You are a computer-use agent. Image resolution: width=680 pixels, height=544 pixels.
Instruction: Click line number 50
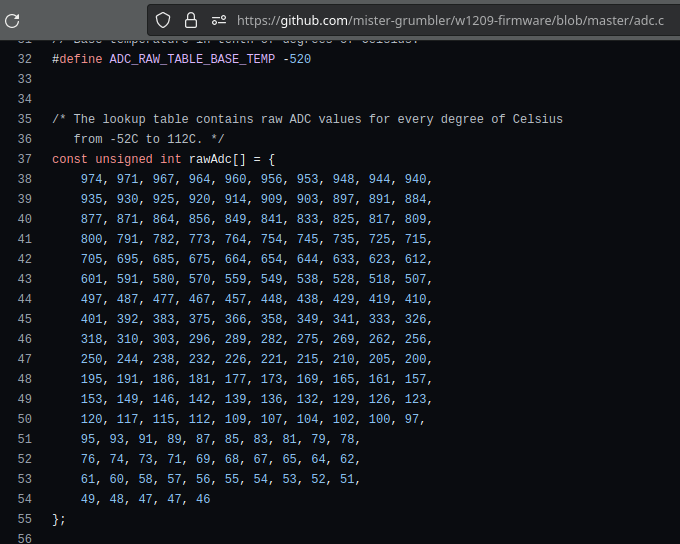point(25,419)
